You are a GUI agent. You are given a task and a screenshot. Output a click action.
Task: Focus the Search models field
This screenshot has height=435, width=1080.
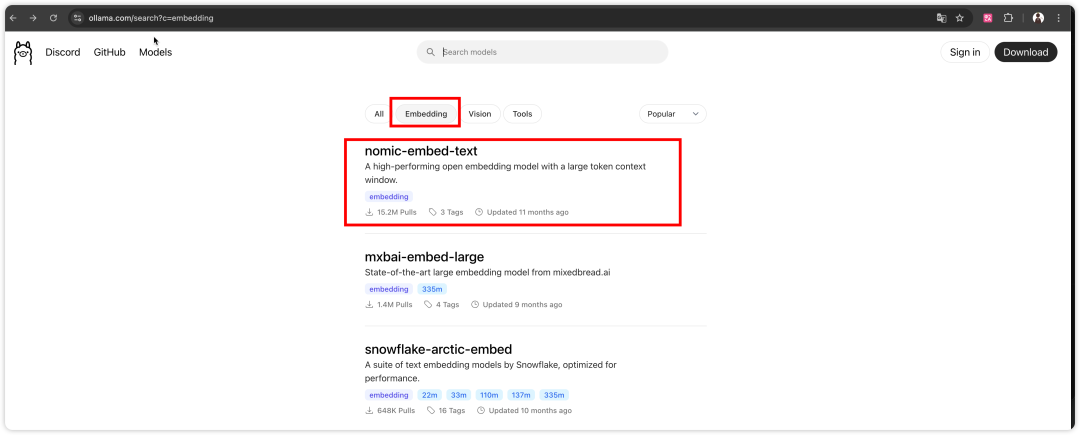click(542, 52)
